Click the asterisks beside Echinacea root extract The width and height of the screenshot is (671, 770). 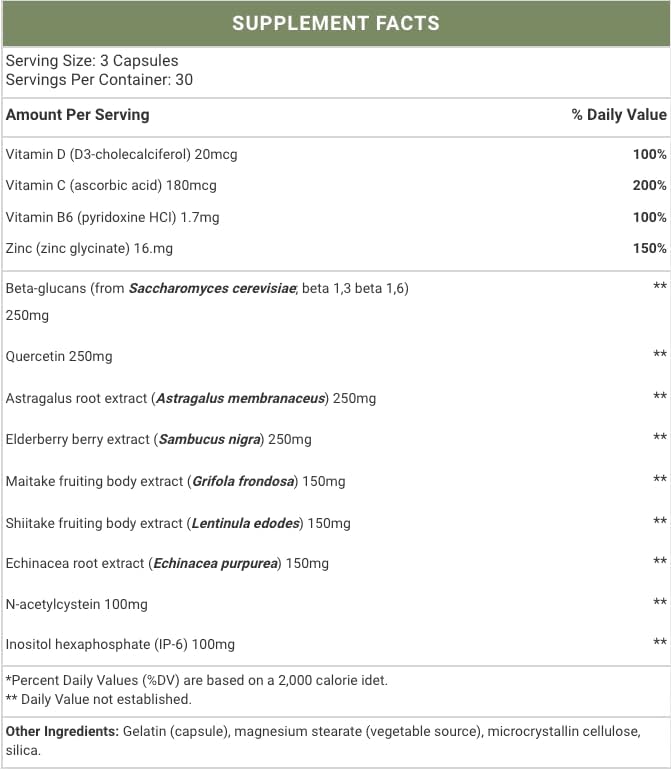(660, 561)
